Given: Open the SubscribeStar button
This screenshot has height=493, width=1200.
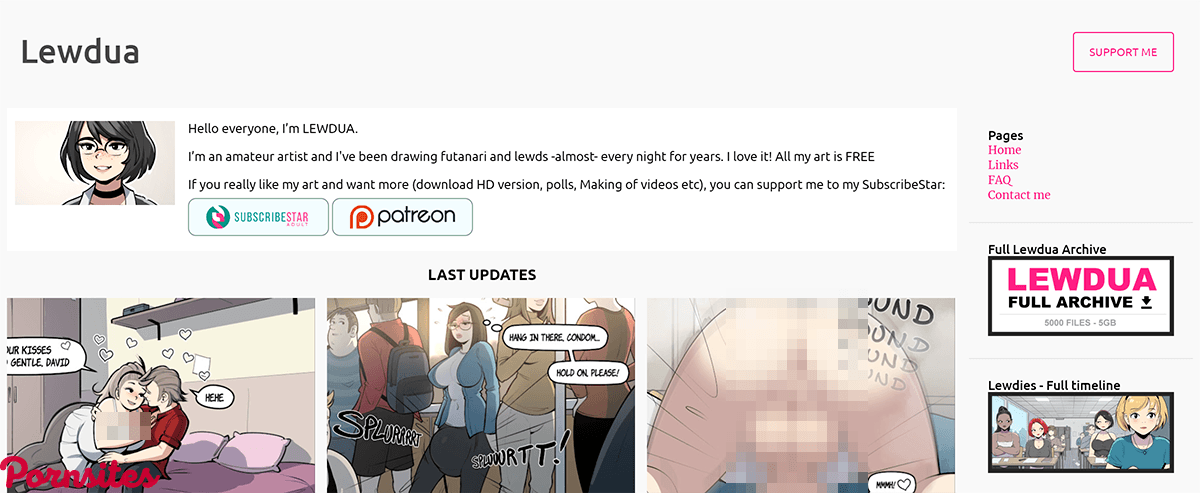Looking at the screenshot, I should click(x=258, y=217).
